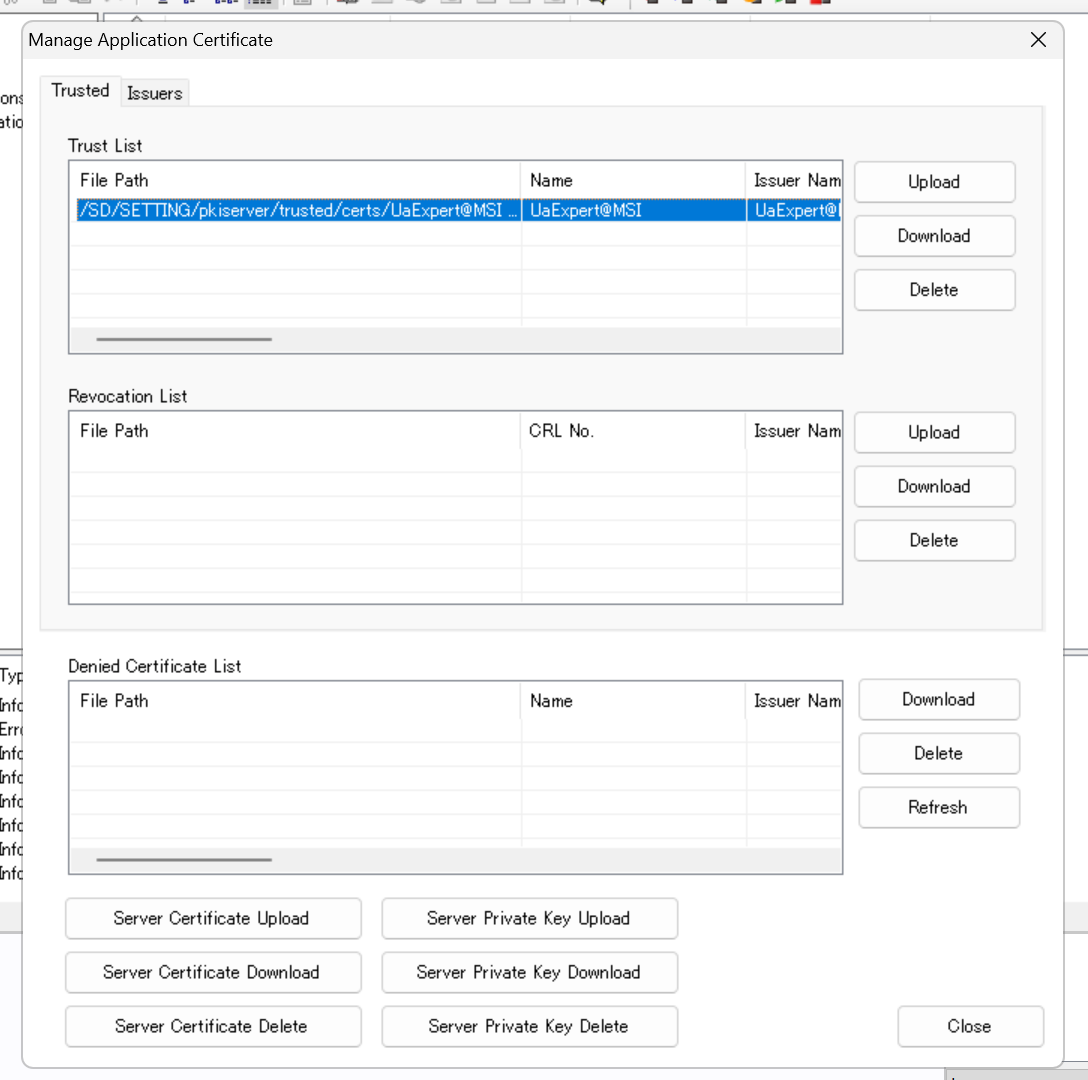Click Delete button for Trust List
Image resolution: width=1088 pixels, height=1080 pixels.
(934, 290)
